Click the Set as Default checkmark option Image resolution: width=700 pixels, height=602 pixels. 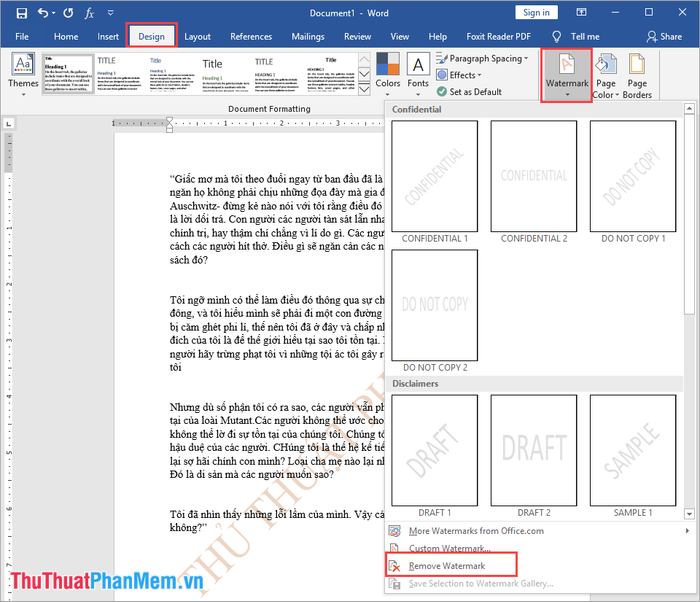(475, 91)
